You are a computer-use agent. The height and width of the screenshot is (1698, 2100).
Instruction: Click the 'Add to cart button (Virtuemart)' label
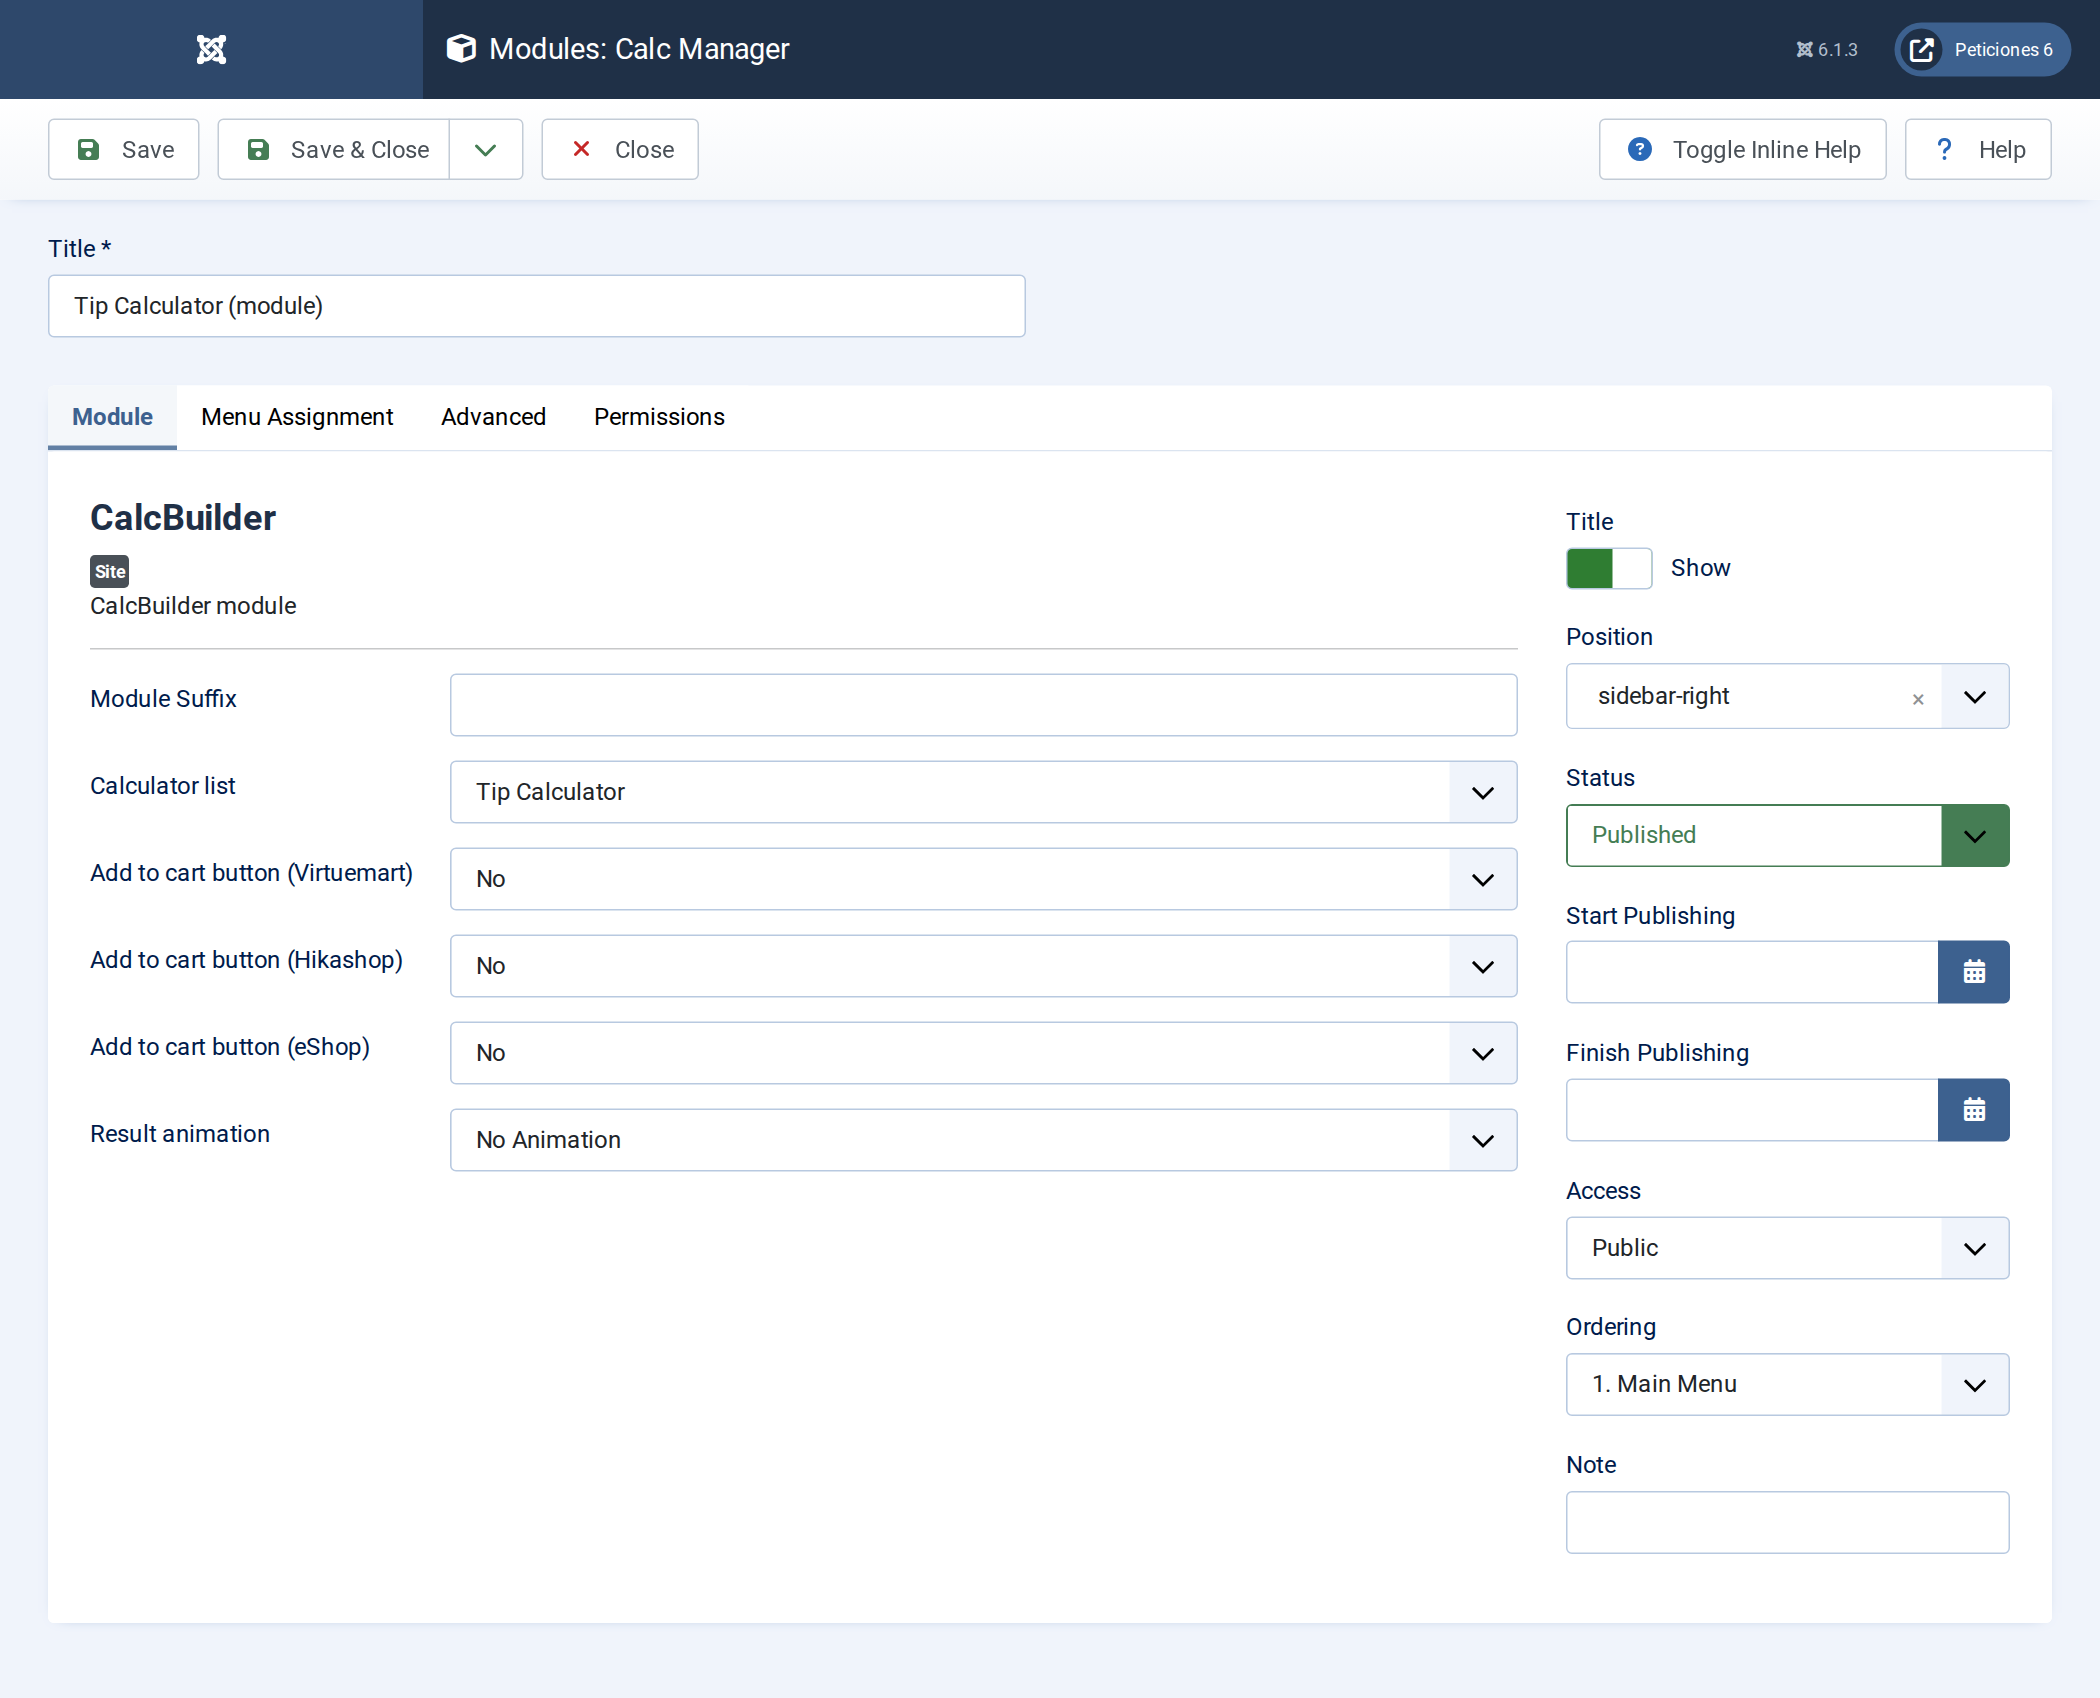252,873
